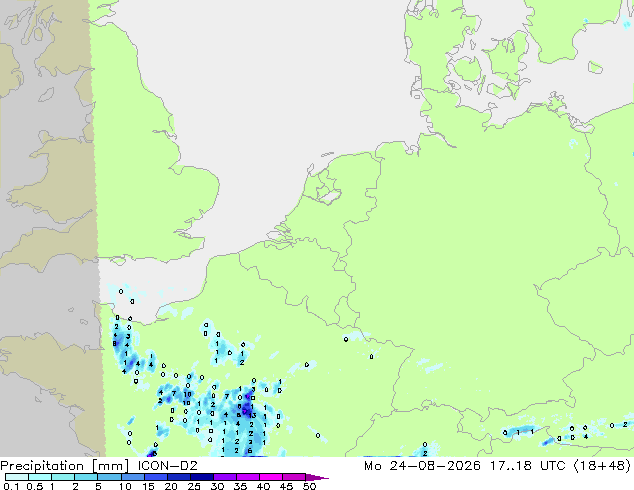The height and width of the screenshot is (490, 634).
Task: Select the 25–30 mm dark navy swatch
Action: (201, 477)
